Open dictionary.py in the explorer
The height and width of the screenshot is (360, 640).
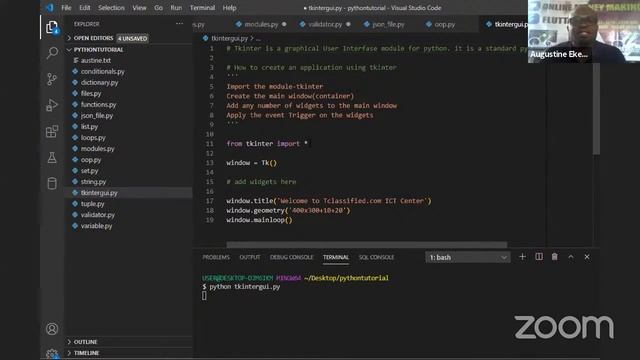[x=129, y=82]
